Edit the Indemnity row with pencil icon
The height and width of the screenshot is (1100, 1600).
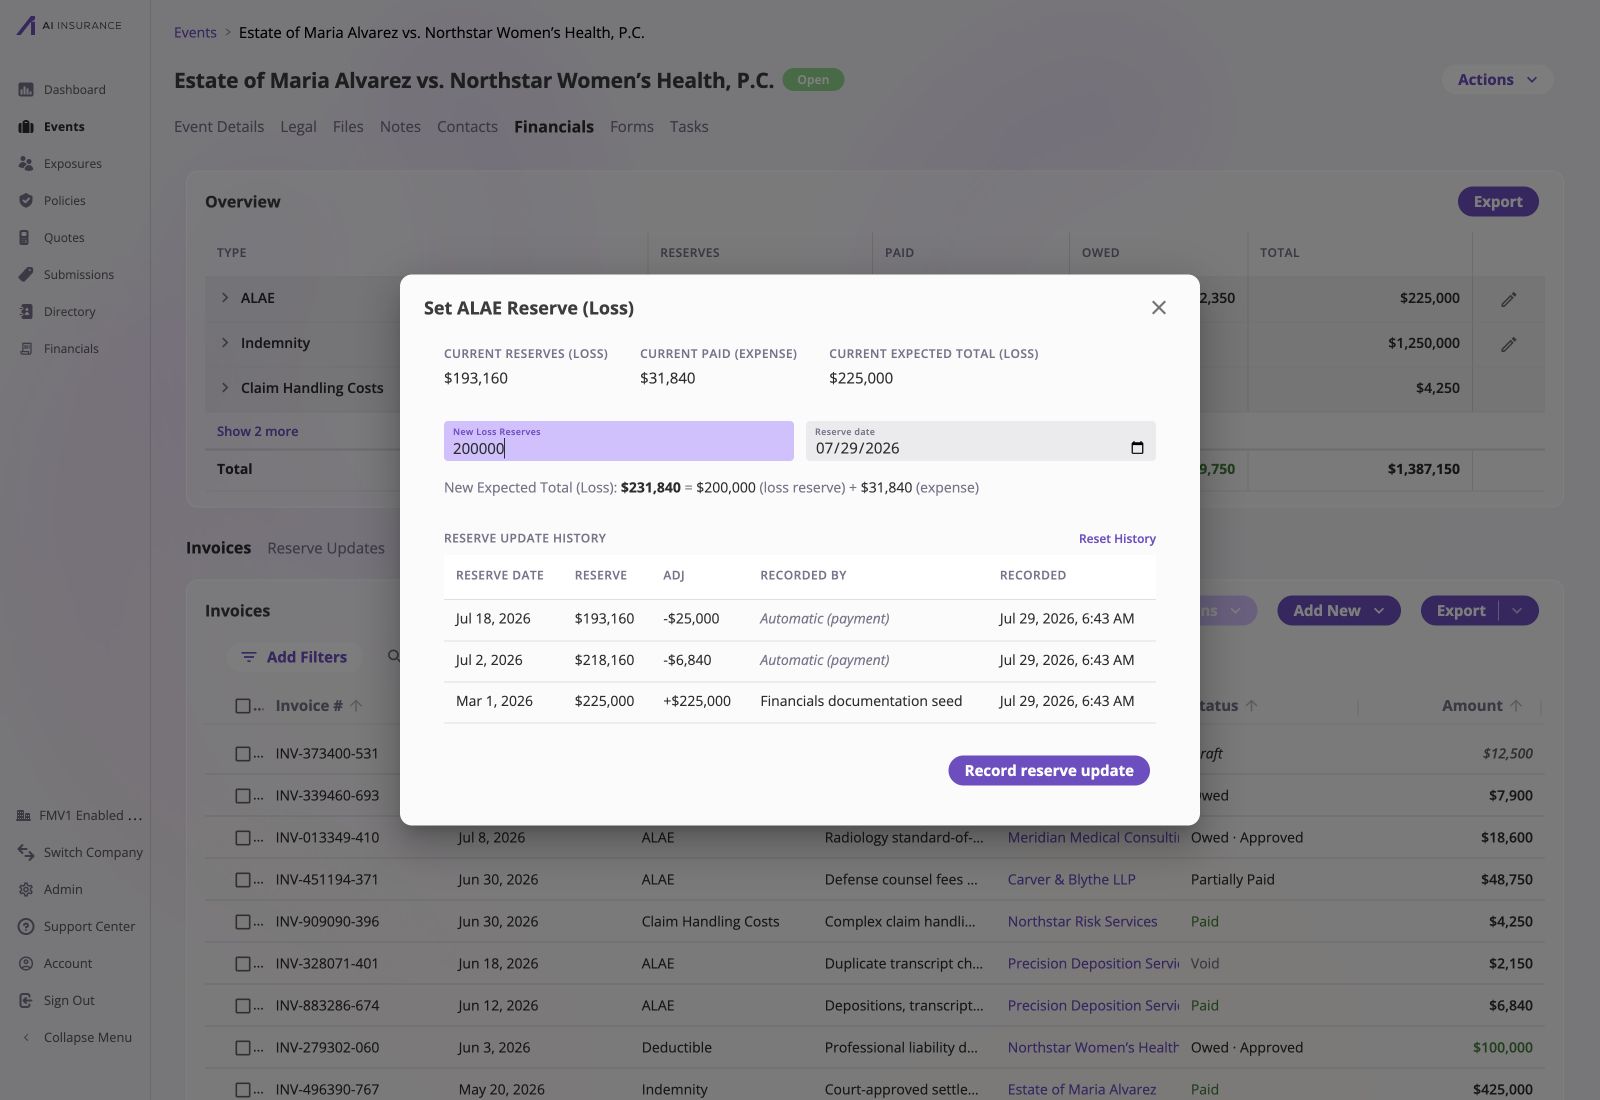1509,344
